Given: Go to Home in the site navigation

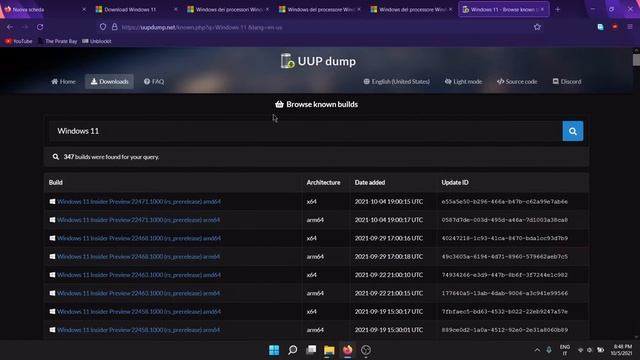Looking at the screenshot, I should [63, 82].
